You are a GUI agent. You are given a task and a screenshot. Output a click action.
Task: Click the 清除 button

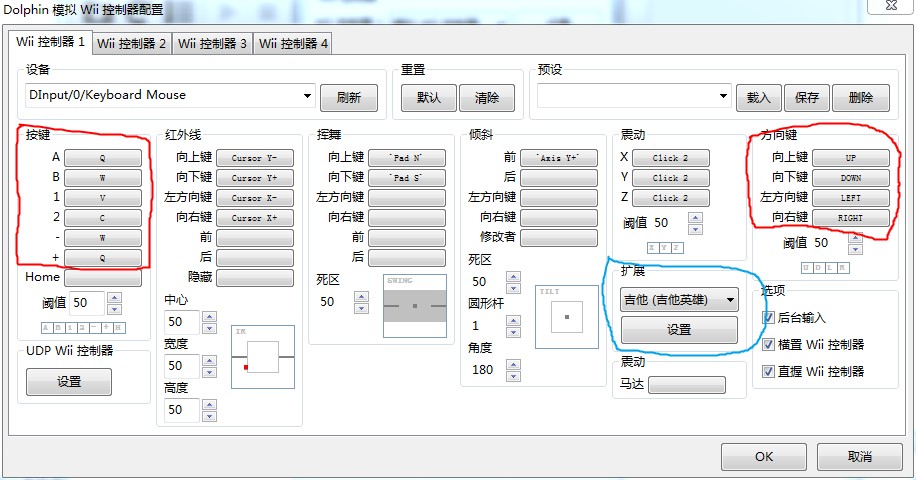[x=487, y=98]
